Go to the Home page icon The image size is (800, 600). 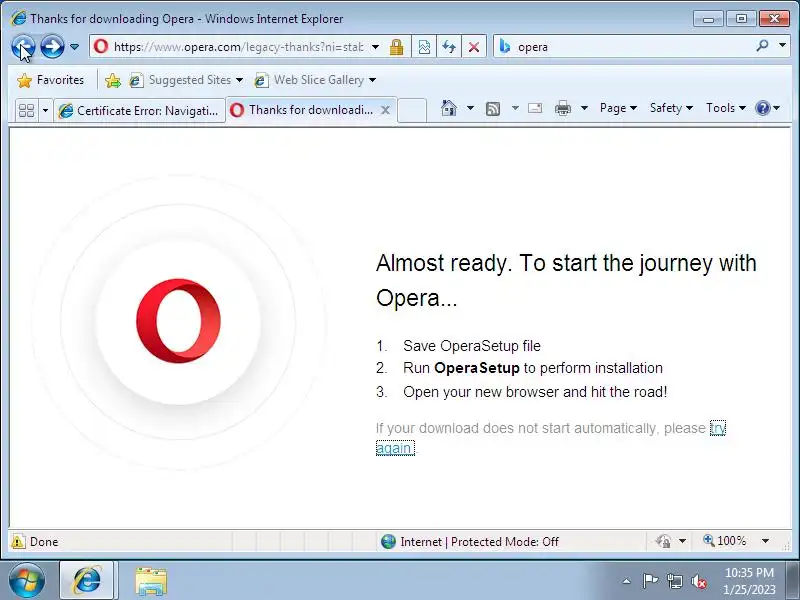click(448, 108)
